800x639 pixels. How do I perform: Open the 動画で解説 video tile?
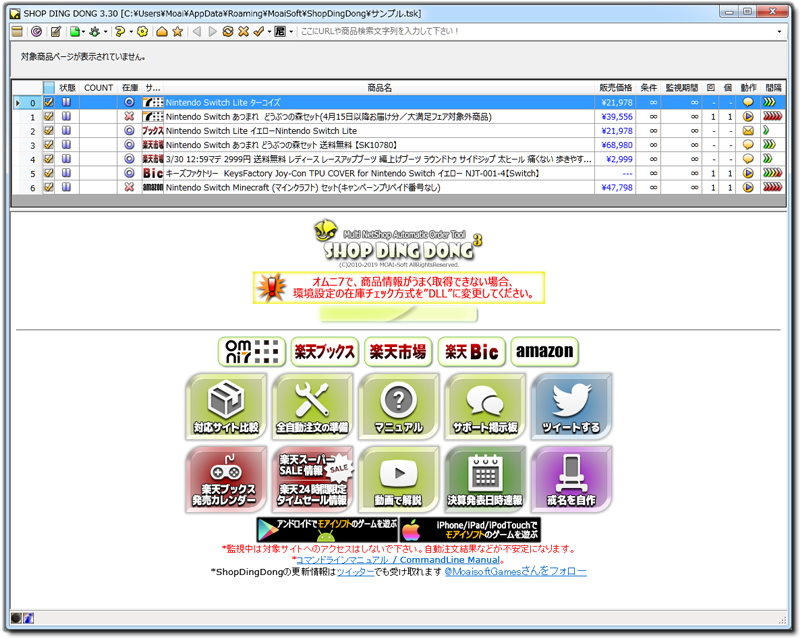point(398,479)
